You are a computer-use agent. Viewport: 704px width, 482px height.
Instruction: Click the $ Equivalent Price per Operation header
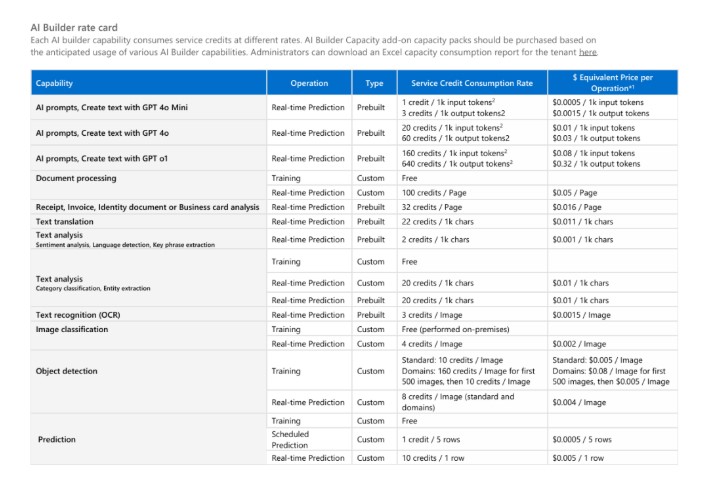612,82
